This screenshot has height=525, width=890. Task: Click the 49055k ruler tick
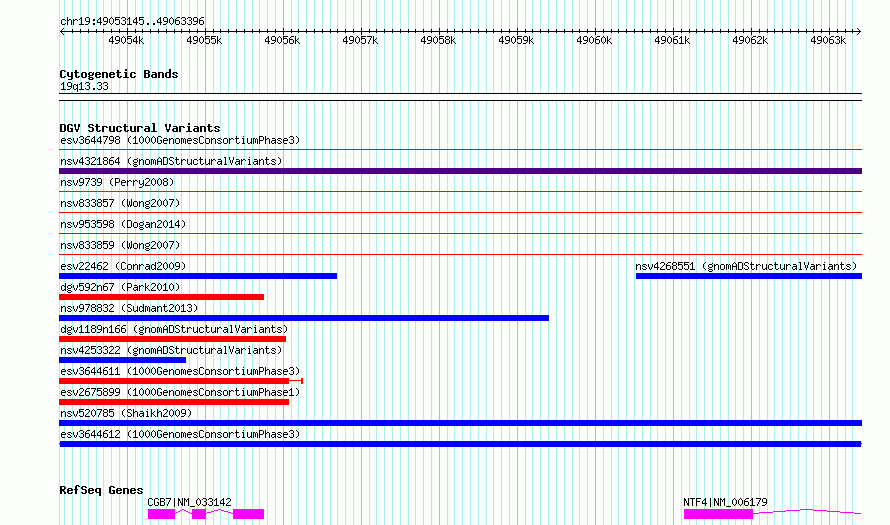click(x=204, y=40)
